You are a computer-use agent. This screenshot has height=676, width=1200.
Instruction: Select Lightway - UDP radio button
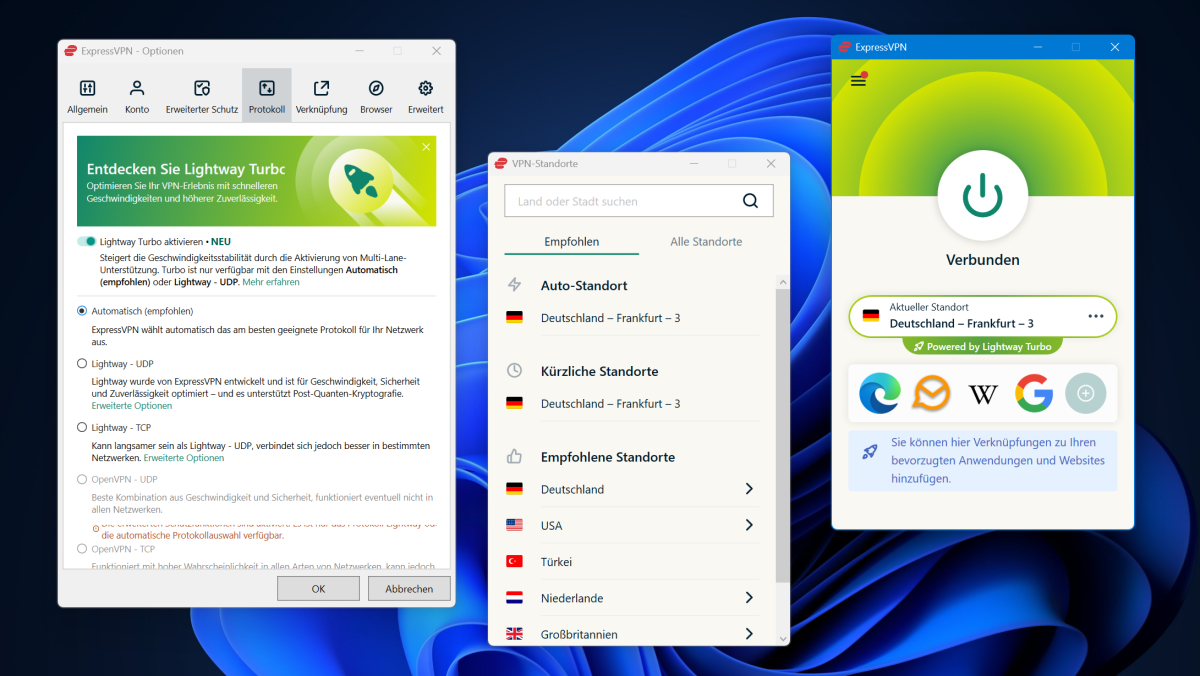82,364
